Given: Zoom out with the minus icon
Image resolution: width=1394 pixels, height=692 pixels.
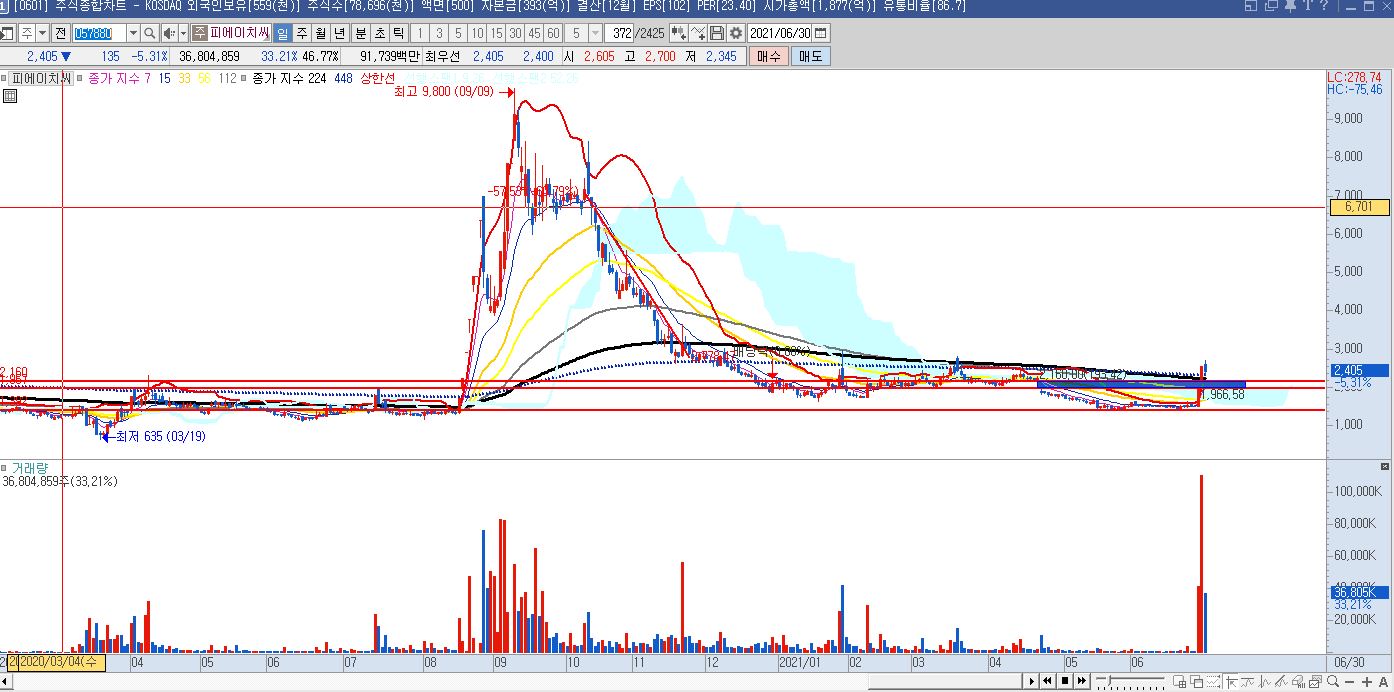Looking at the screenshot, I should pyautogui.click(x=1349, y=682).
